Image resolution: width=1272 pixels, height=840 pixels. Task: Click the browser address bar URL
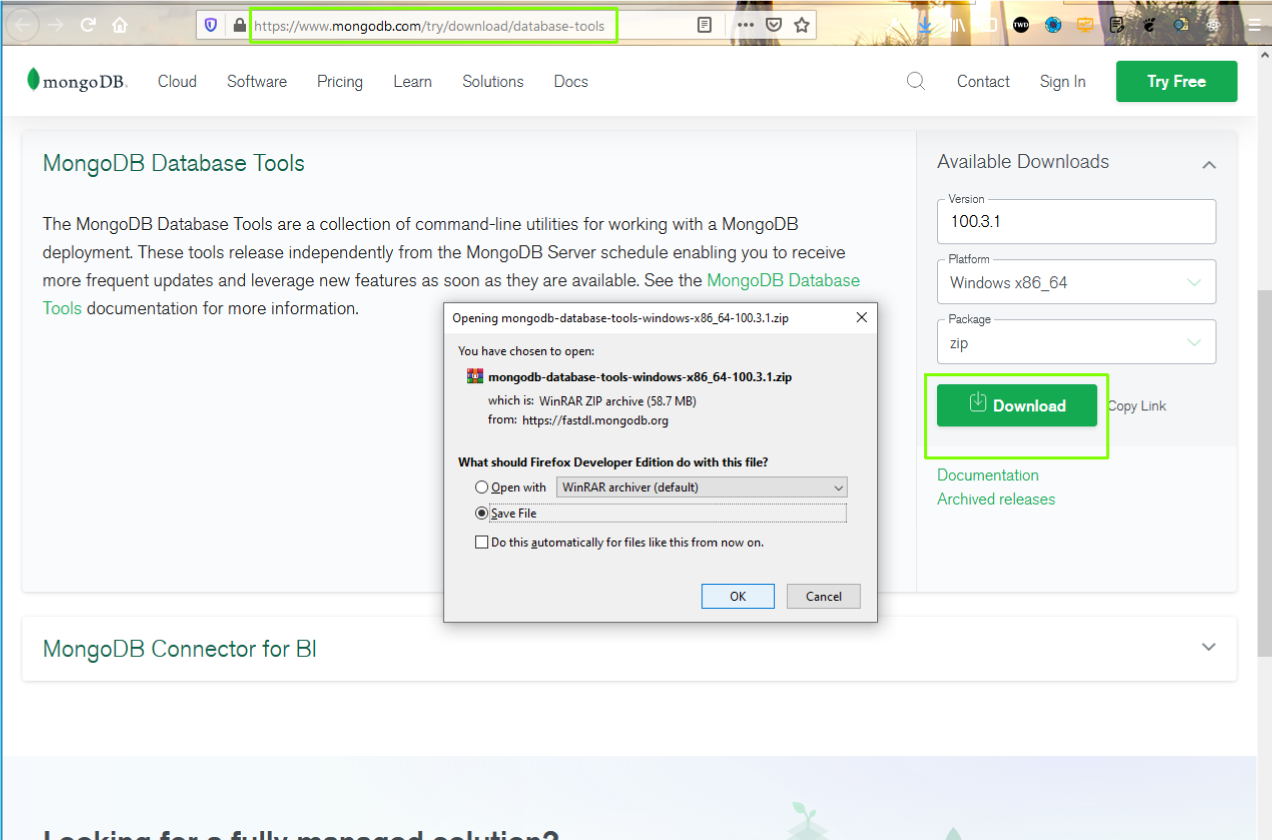pos(429,26)
